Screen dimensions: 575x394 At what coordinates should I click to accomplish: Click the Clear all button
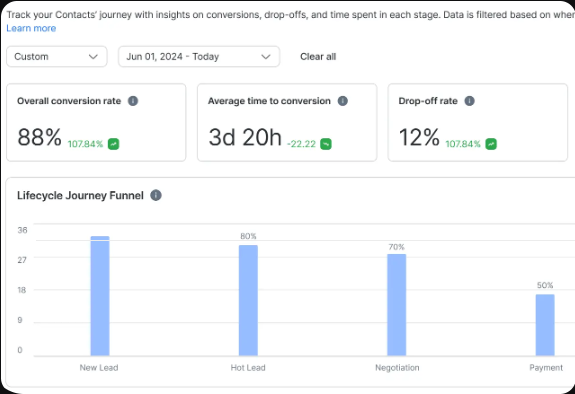pos(318,56)
